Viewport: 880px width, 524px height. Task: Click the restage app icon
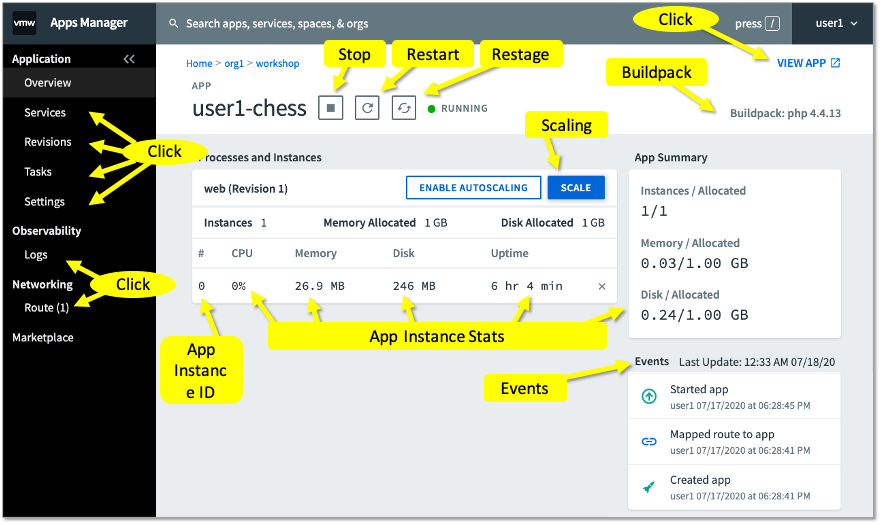[404, 108]
